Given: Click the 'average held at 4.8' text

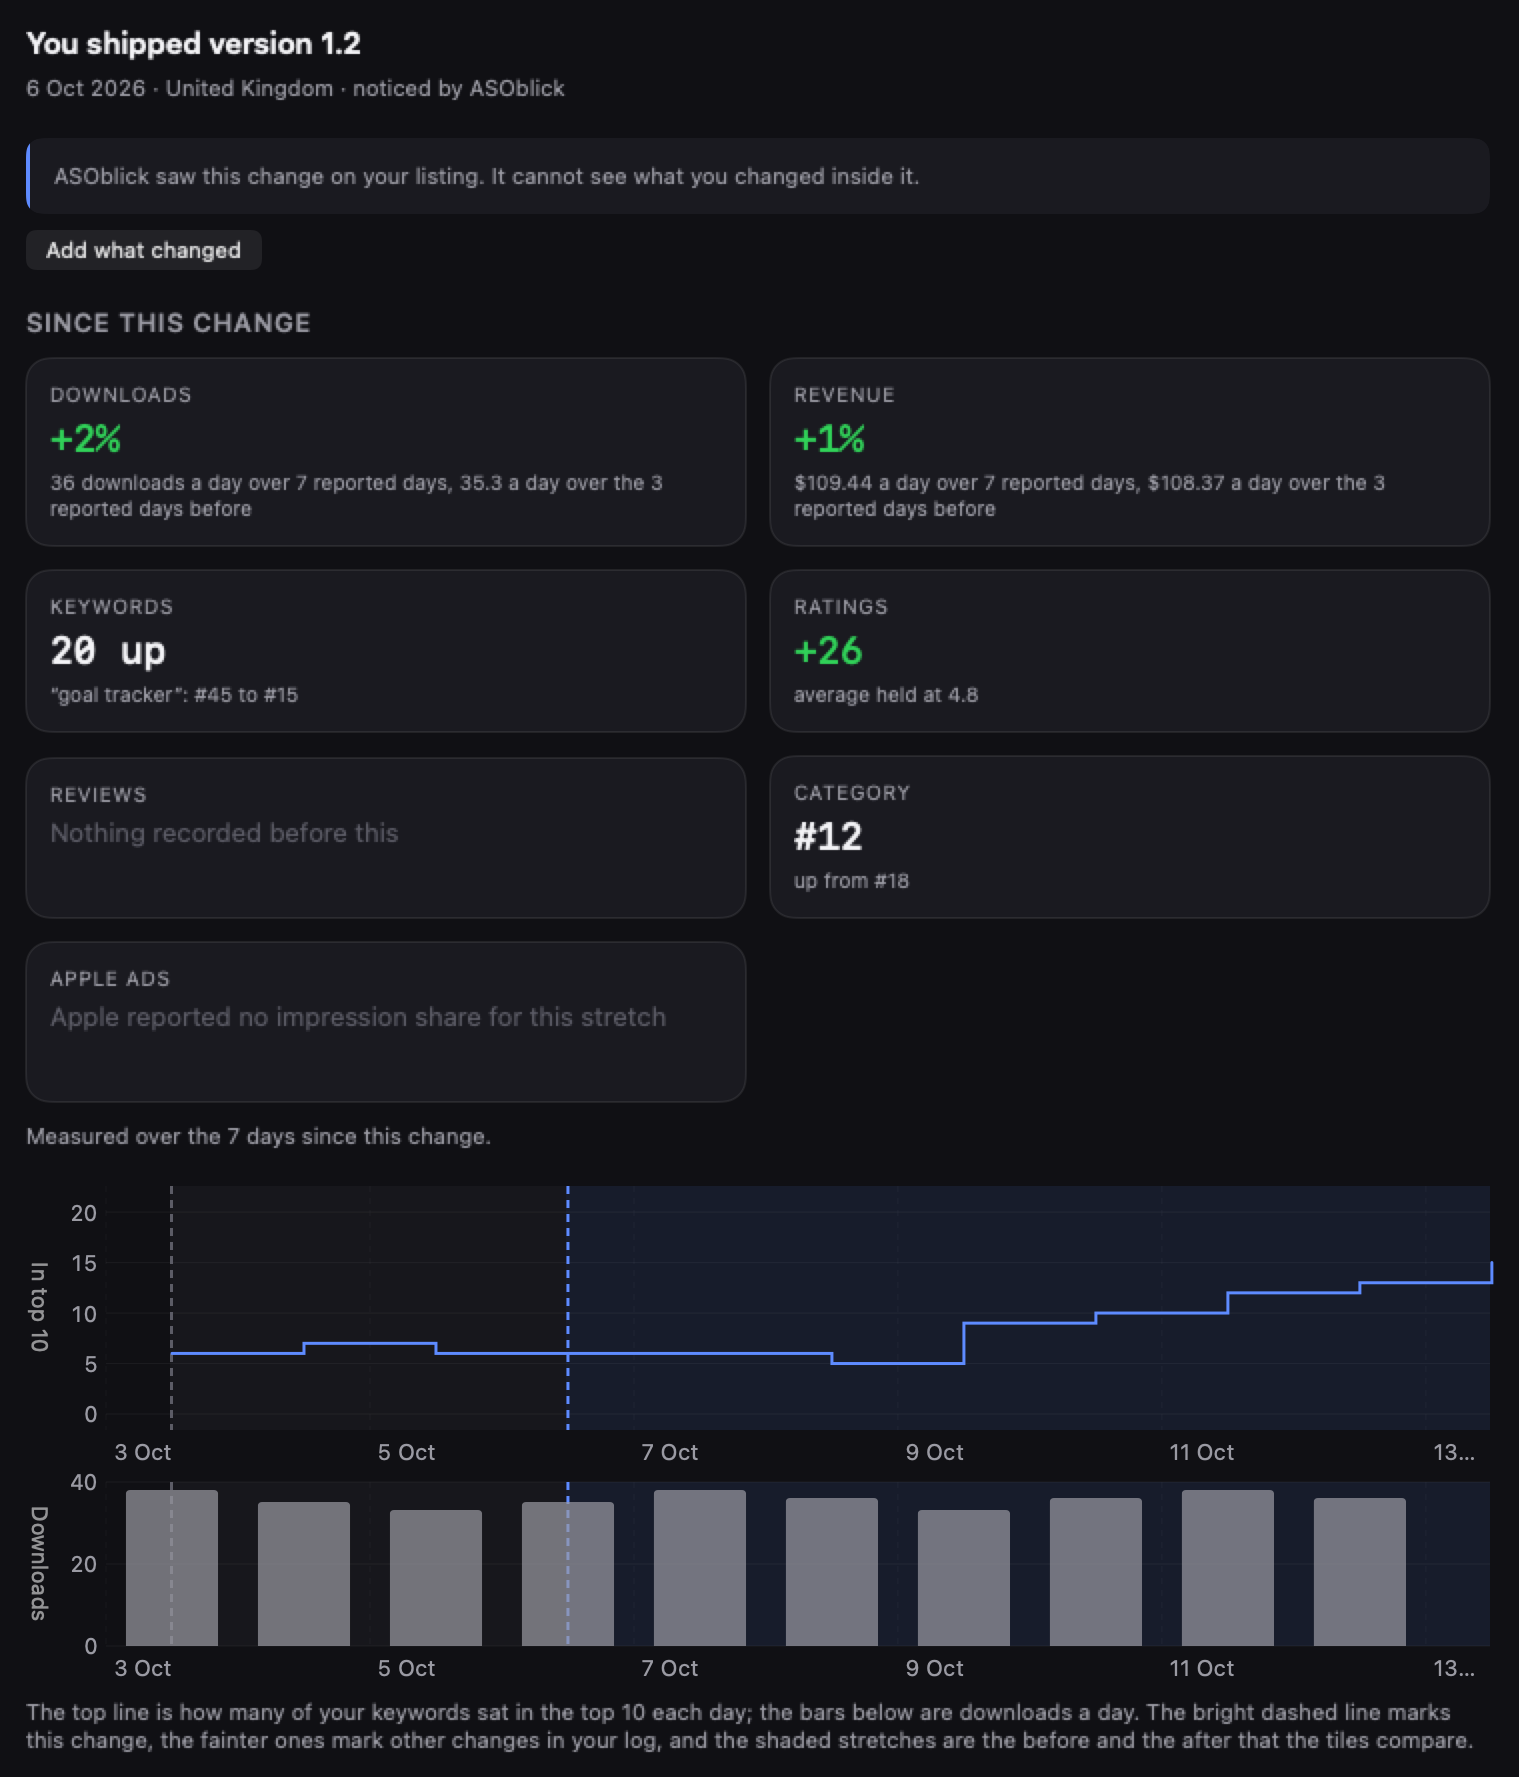Looking at the screenshot, I should click(x=886, y=695).
